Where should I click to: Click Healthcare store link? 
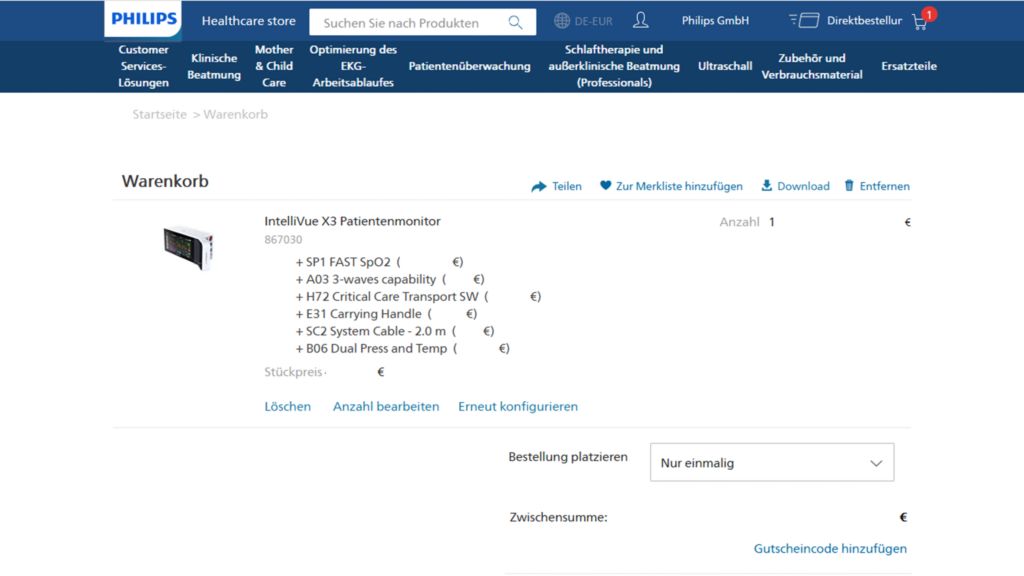click(x=248, y=21)
